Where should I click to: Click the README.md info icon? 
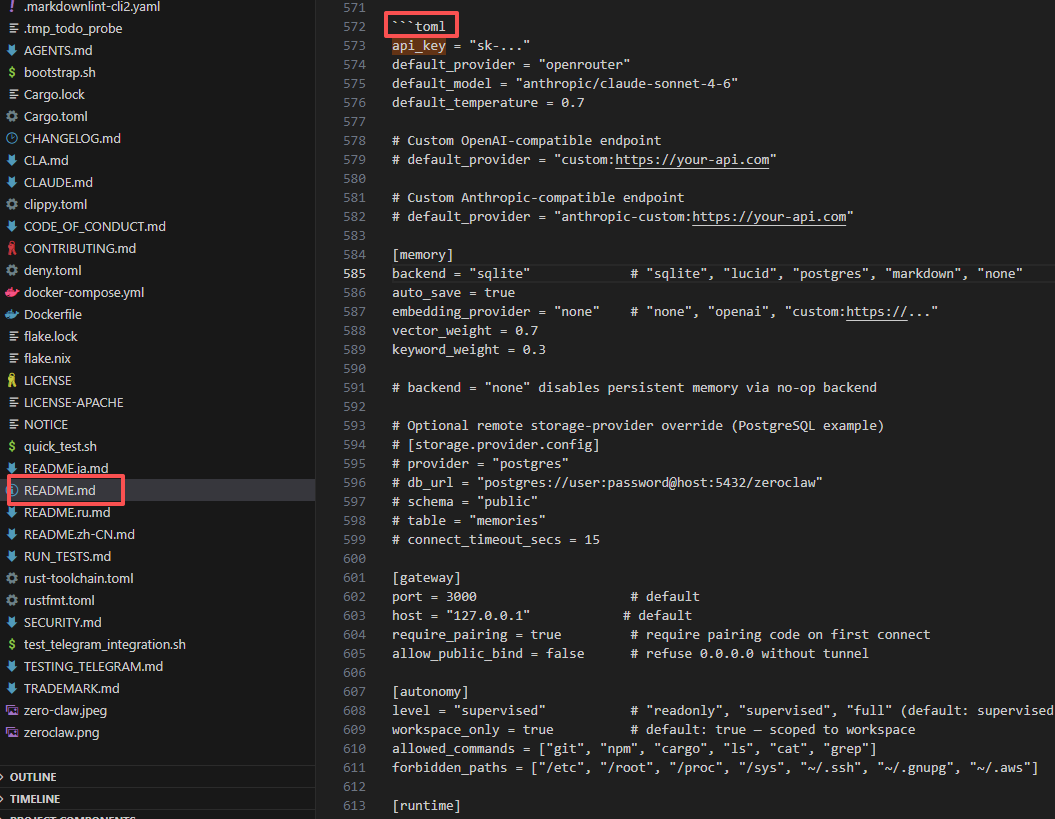coord(12,490)
